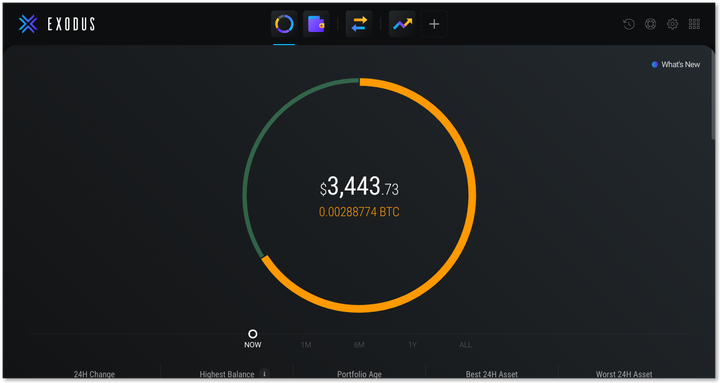This screenshot has width=720, height=383.
Task: Click the 0.00288774 BTC value
Action: (x=359, y=212)
